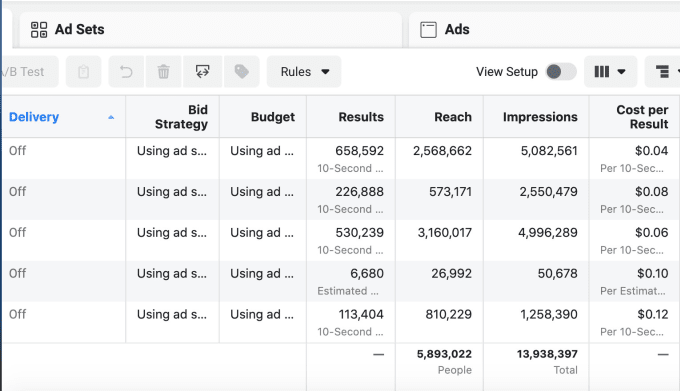Select the Results value 530,239
This screenshot has width=680, height=391.
pos(360,233)
